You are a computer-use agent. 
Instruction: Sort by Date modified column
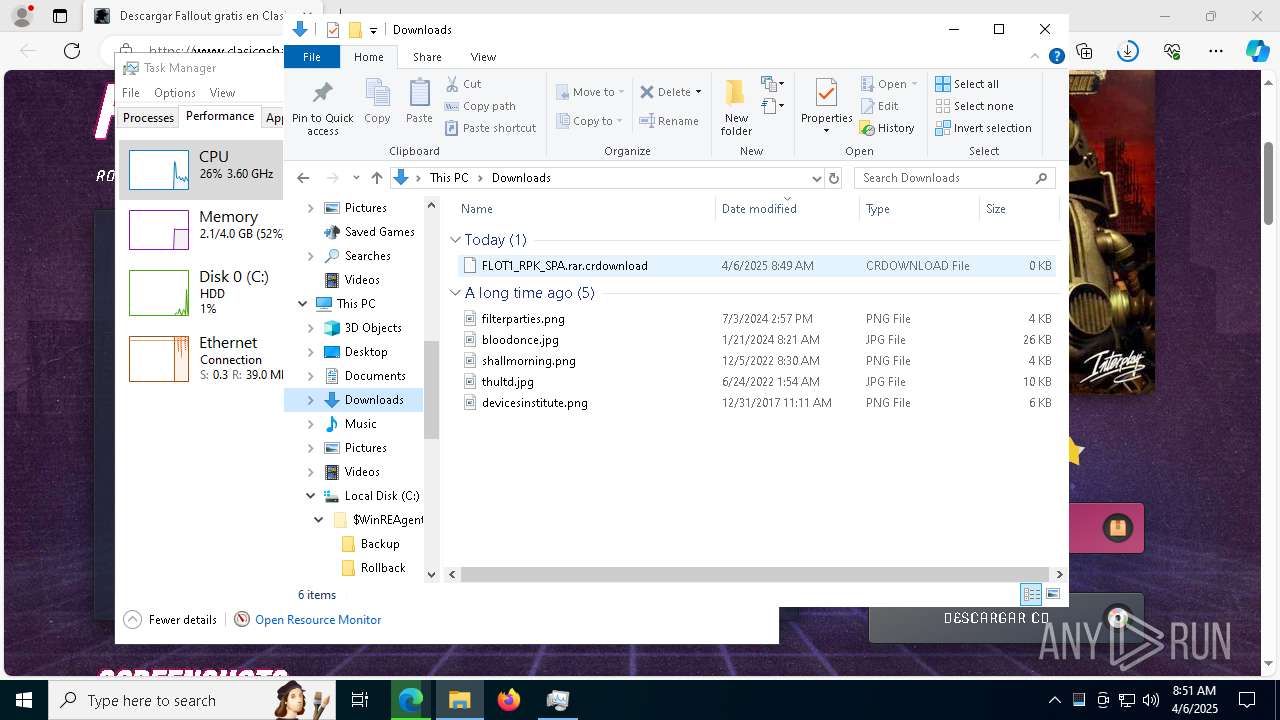(x=787, y=209)
